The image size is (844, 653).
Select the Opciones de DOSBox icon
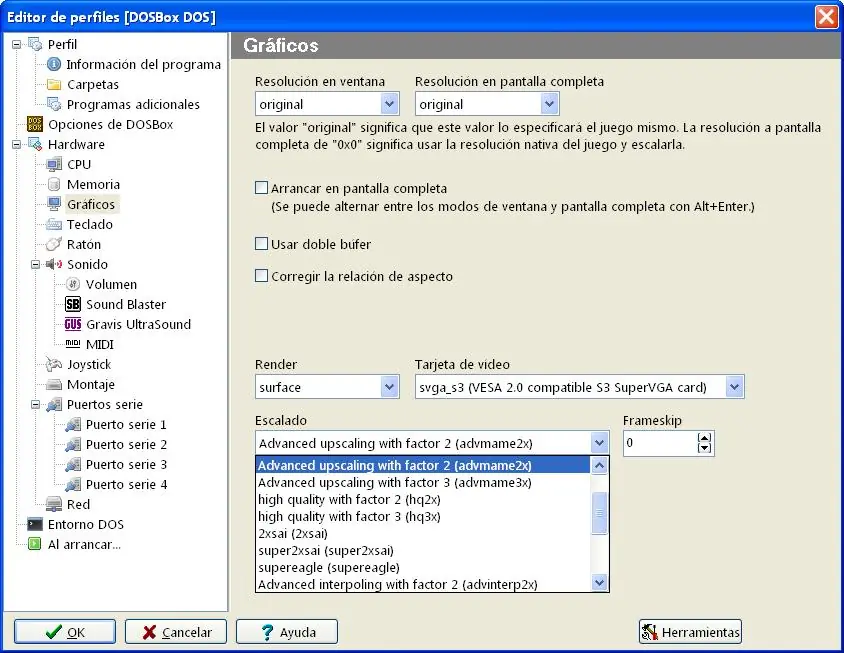[x=35, y=124]
